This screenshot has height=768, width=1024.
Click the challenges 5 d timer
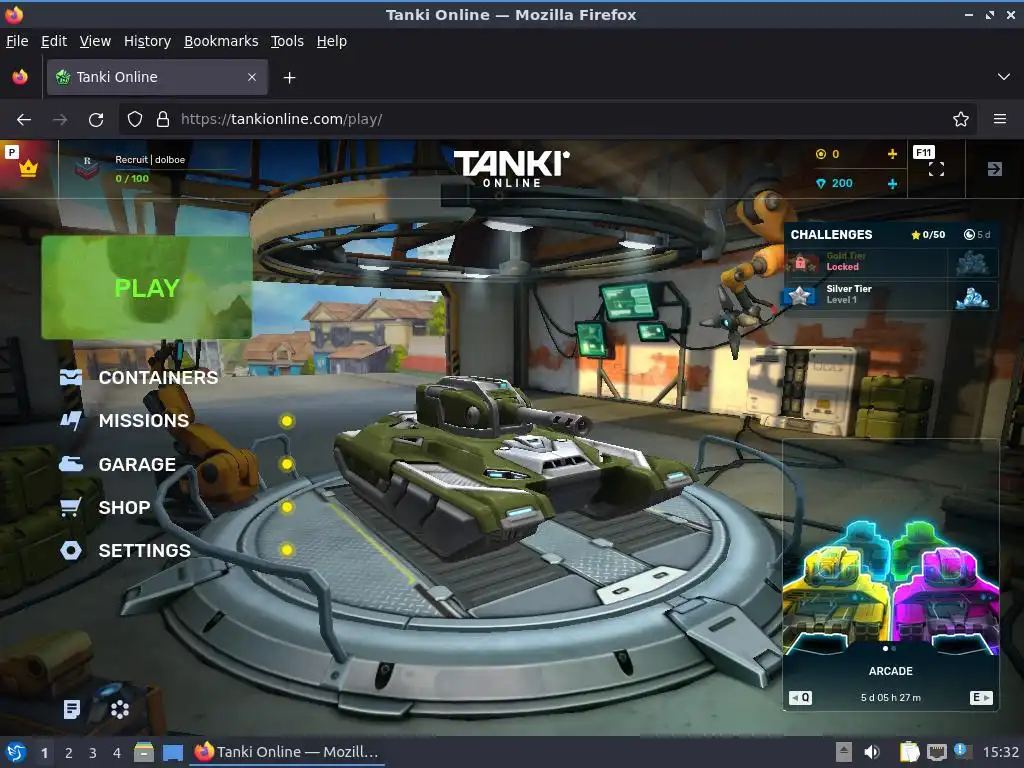pyautogui.click(x=977, y=234)
